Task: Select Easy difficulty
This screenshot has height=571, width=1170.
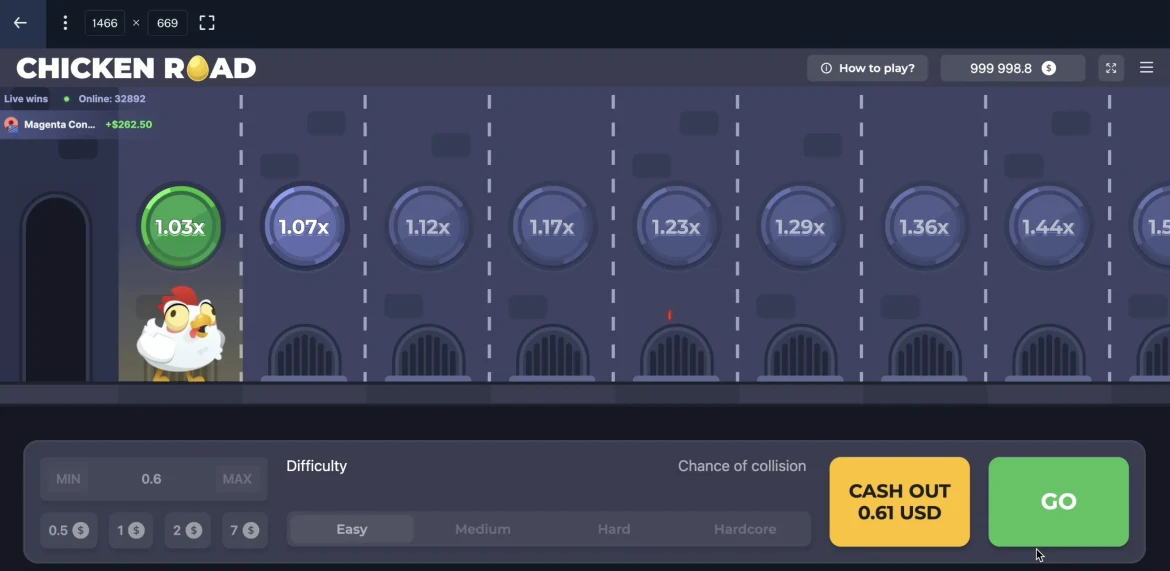Action: coord(351,529)
